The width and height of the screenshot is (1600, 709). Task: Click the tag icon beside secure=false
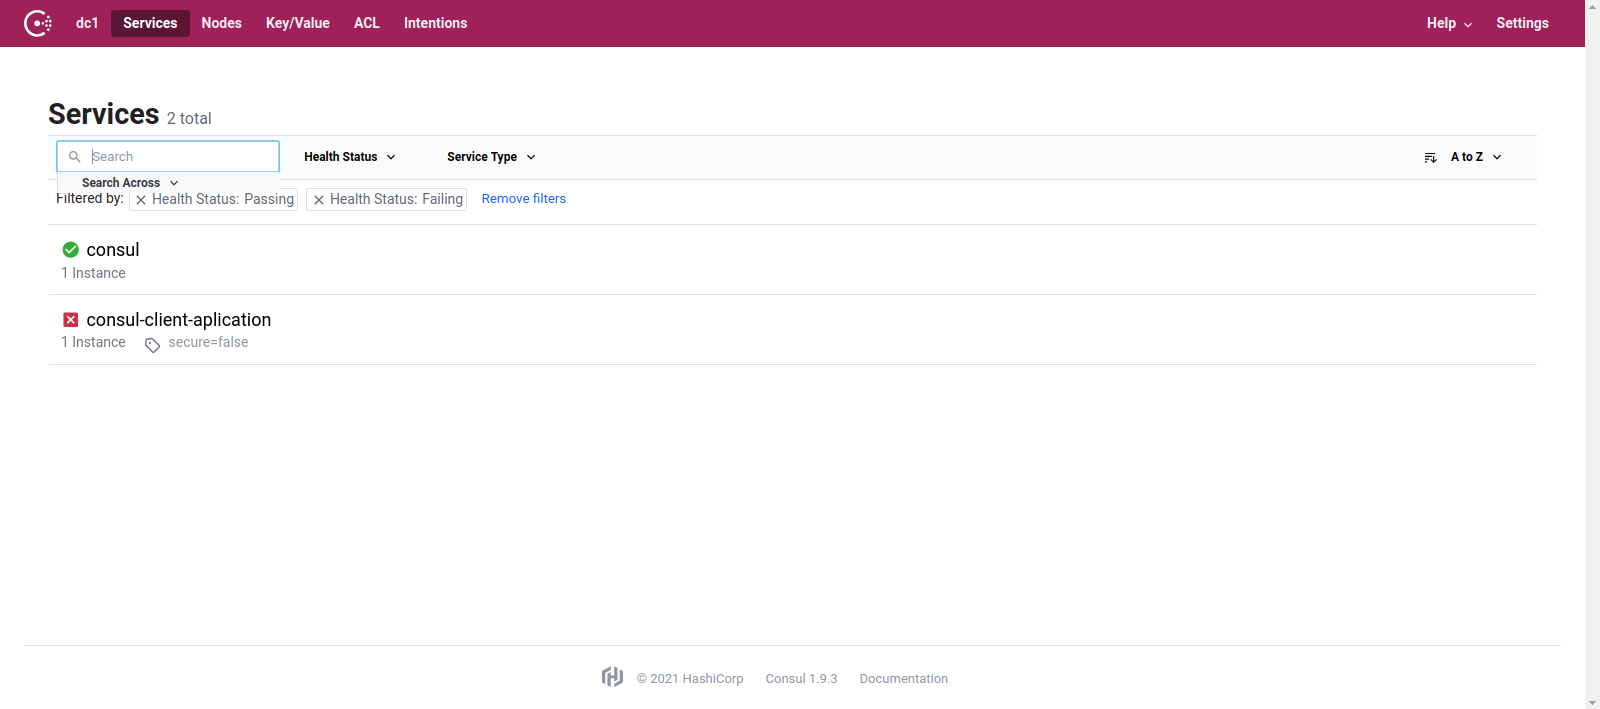pos(152,345)
